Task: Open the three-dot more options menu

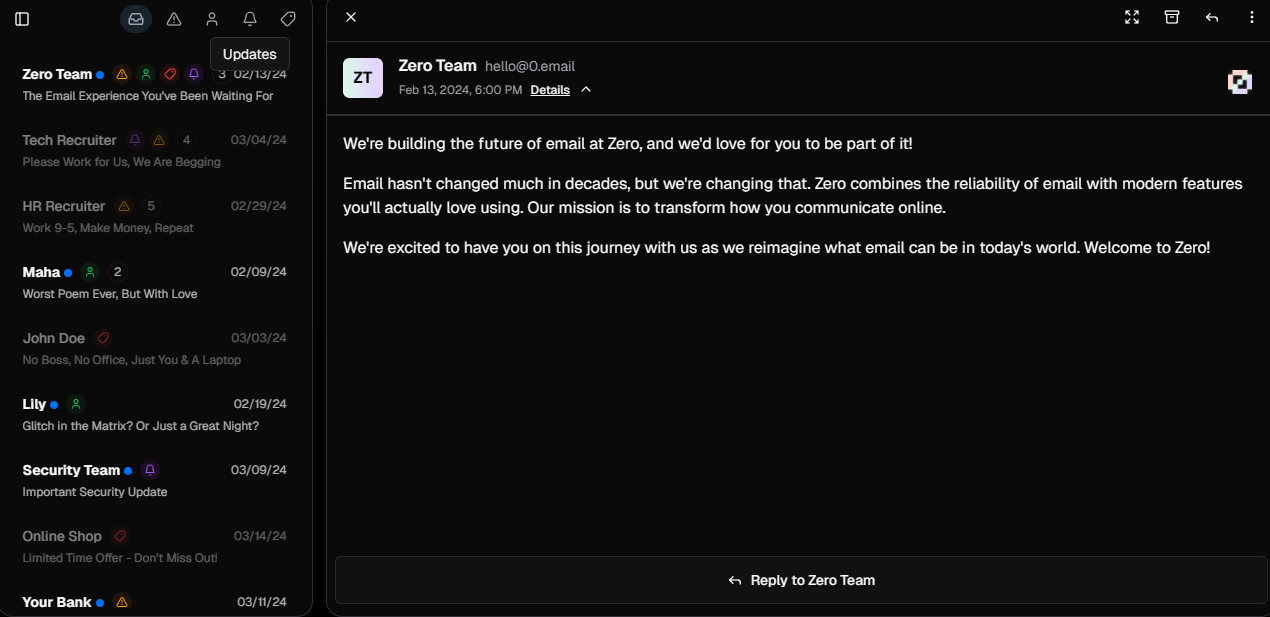Action: click(x=1252, y=17)
